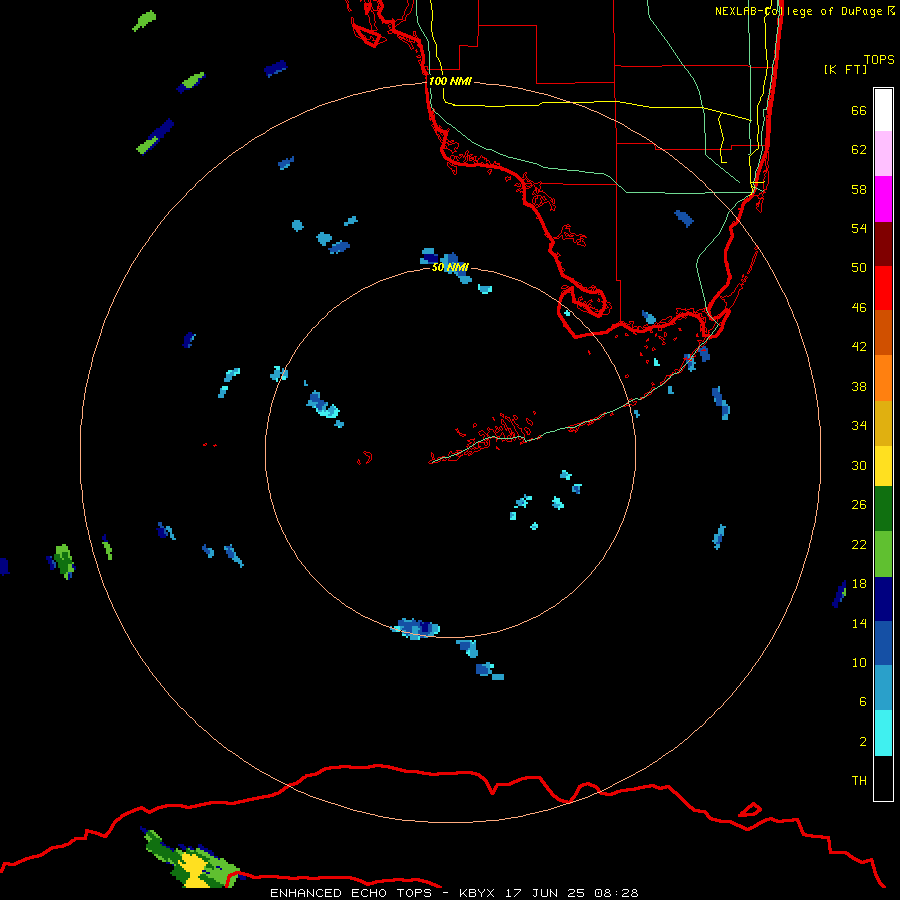The image size is (900, 900).
Task: Pick the yellow legend swatch
Action: pos(883,466)
